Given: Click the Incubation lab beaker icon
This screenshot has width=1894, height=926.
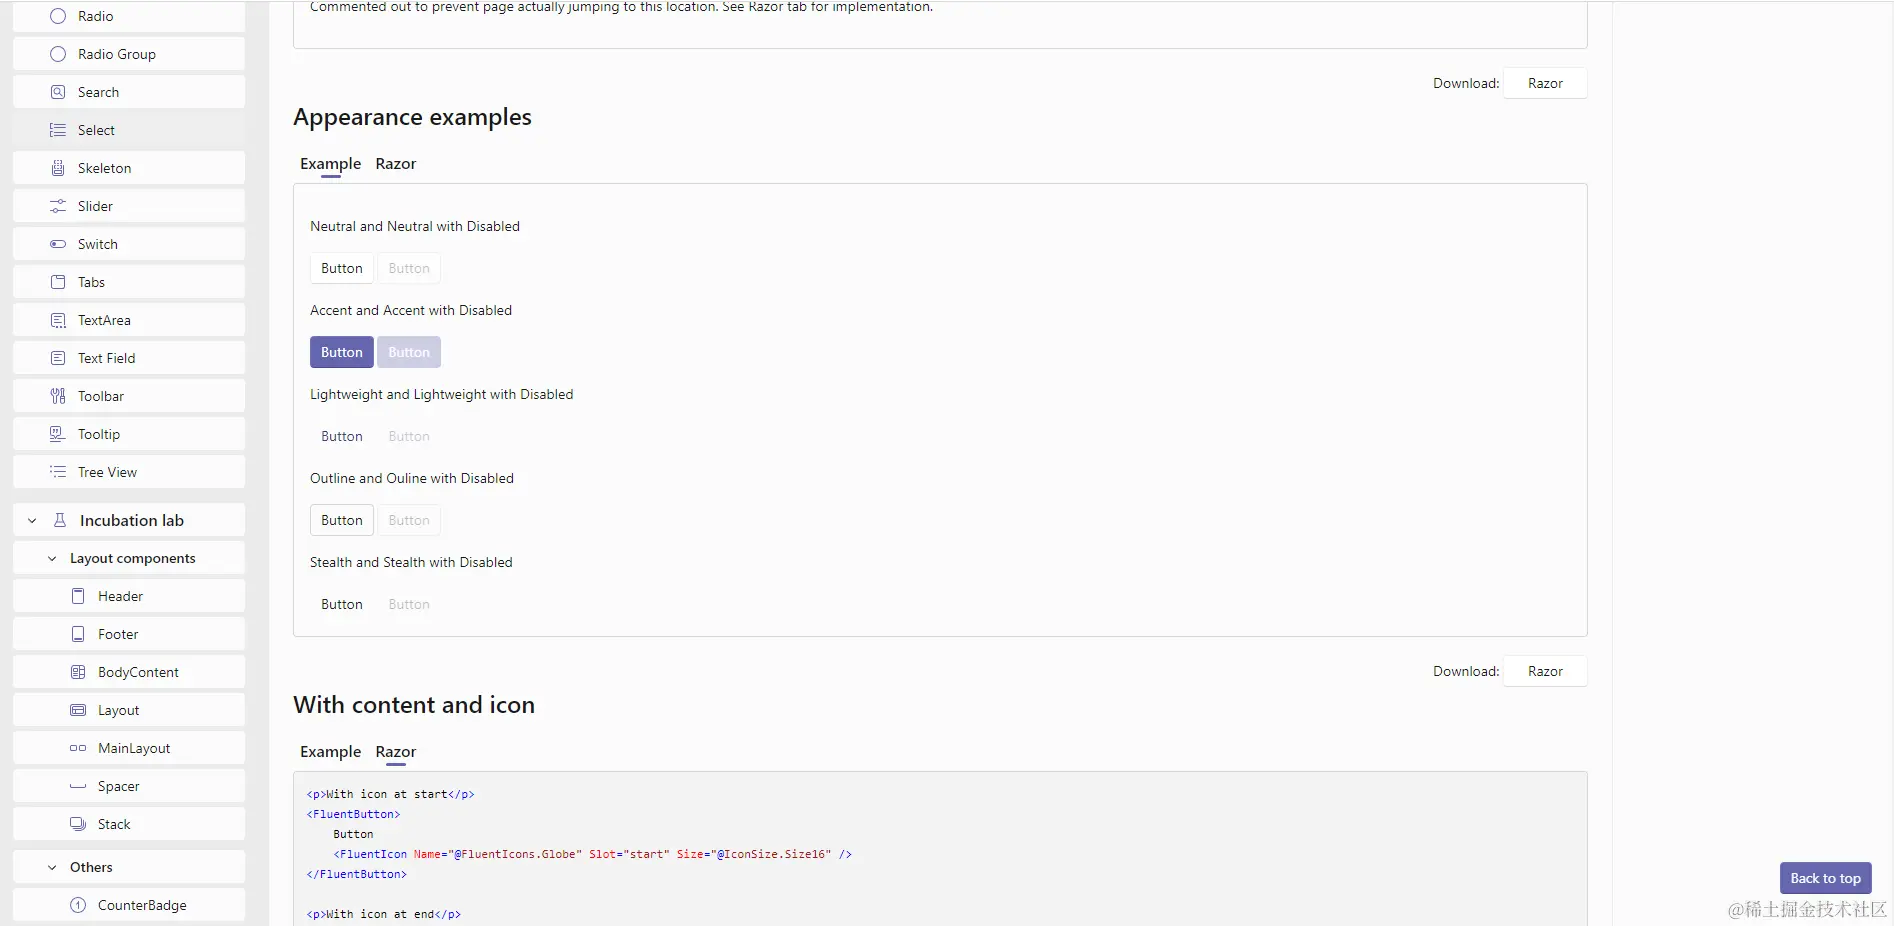Looking at the screenshot, I should coord(60,520).
